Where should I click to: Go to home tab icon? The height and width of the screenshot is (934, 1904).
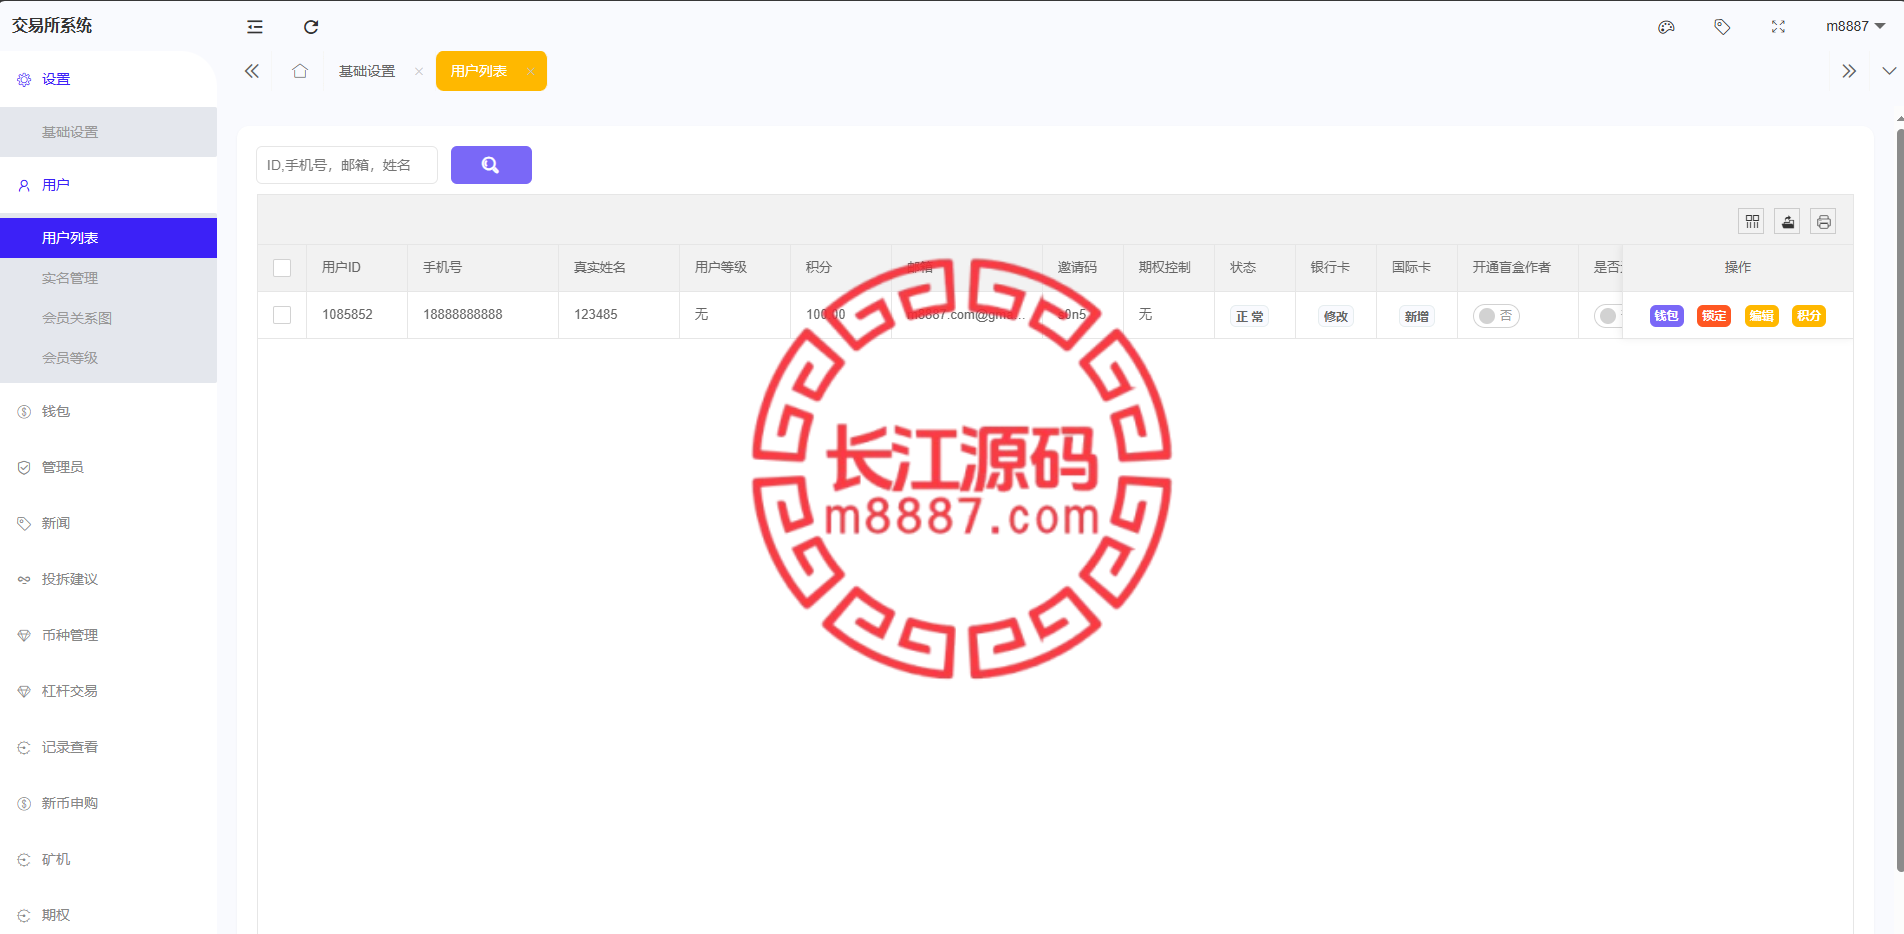pyautogui.click(x=300, y=71)
